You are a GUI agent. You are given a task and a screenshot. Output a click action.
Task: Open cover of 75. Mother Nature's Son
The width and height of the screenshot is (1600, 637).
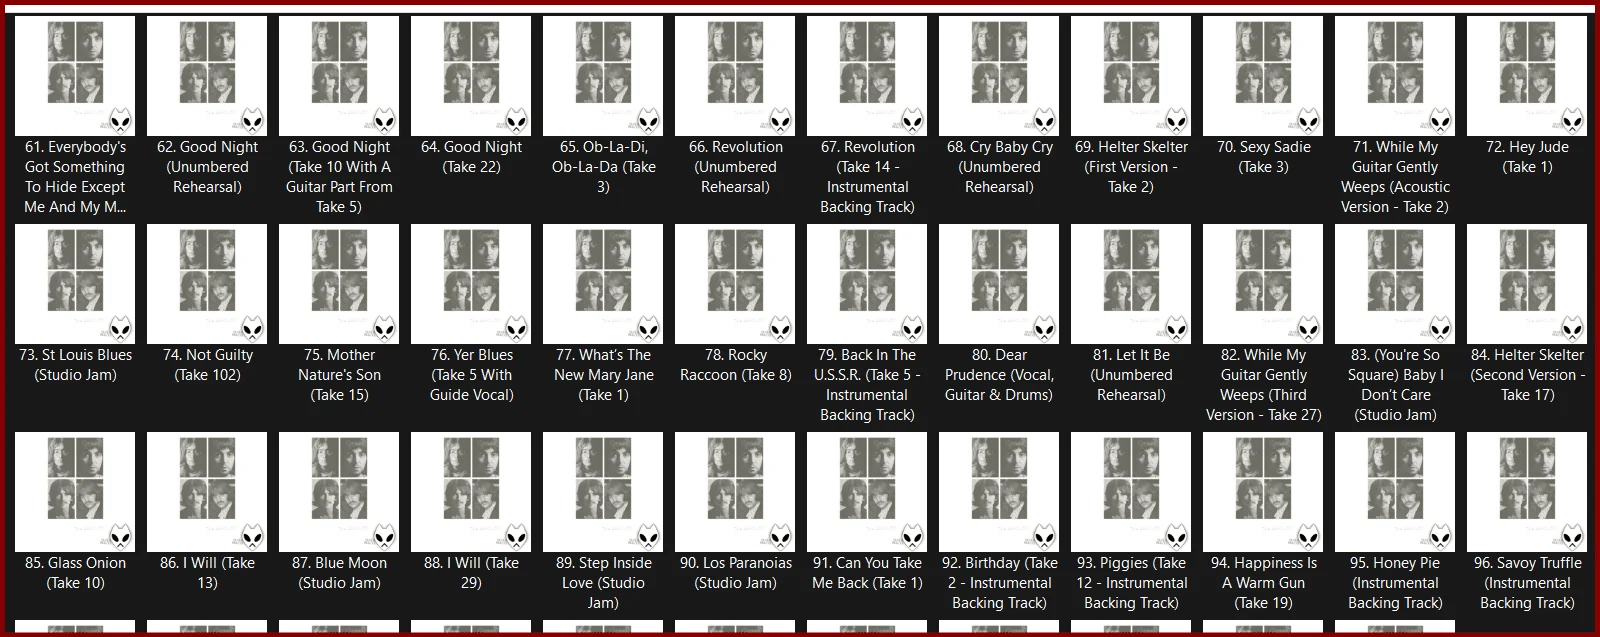pyautogui.click(x=339, y=284)
